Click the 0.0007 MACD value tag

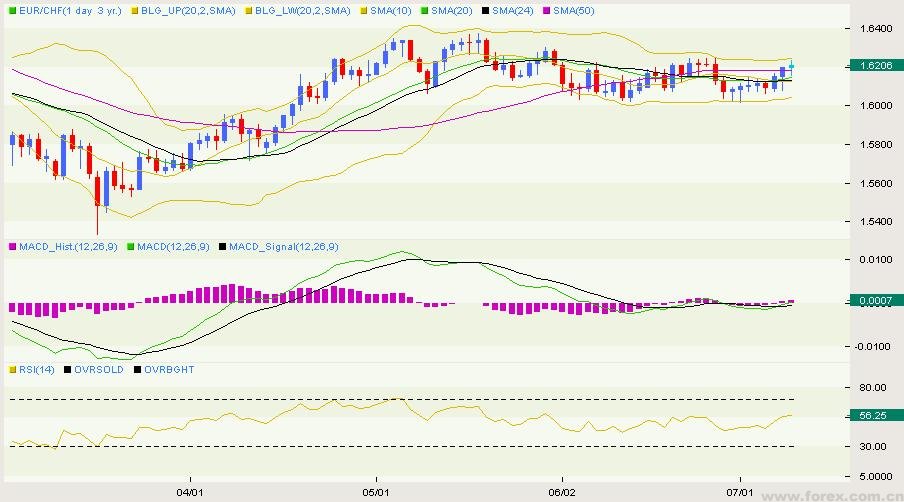(873, 300)
